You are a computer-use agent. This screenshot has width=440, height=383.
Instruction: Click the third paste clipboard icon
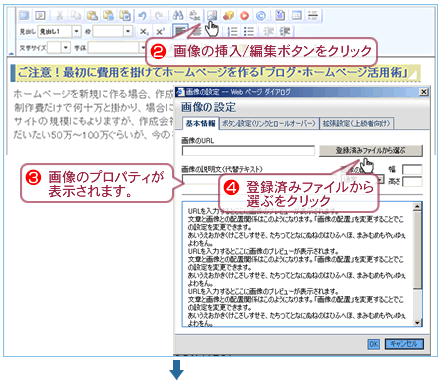pyautogui.click(x=125, y=15)
